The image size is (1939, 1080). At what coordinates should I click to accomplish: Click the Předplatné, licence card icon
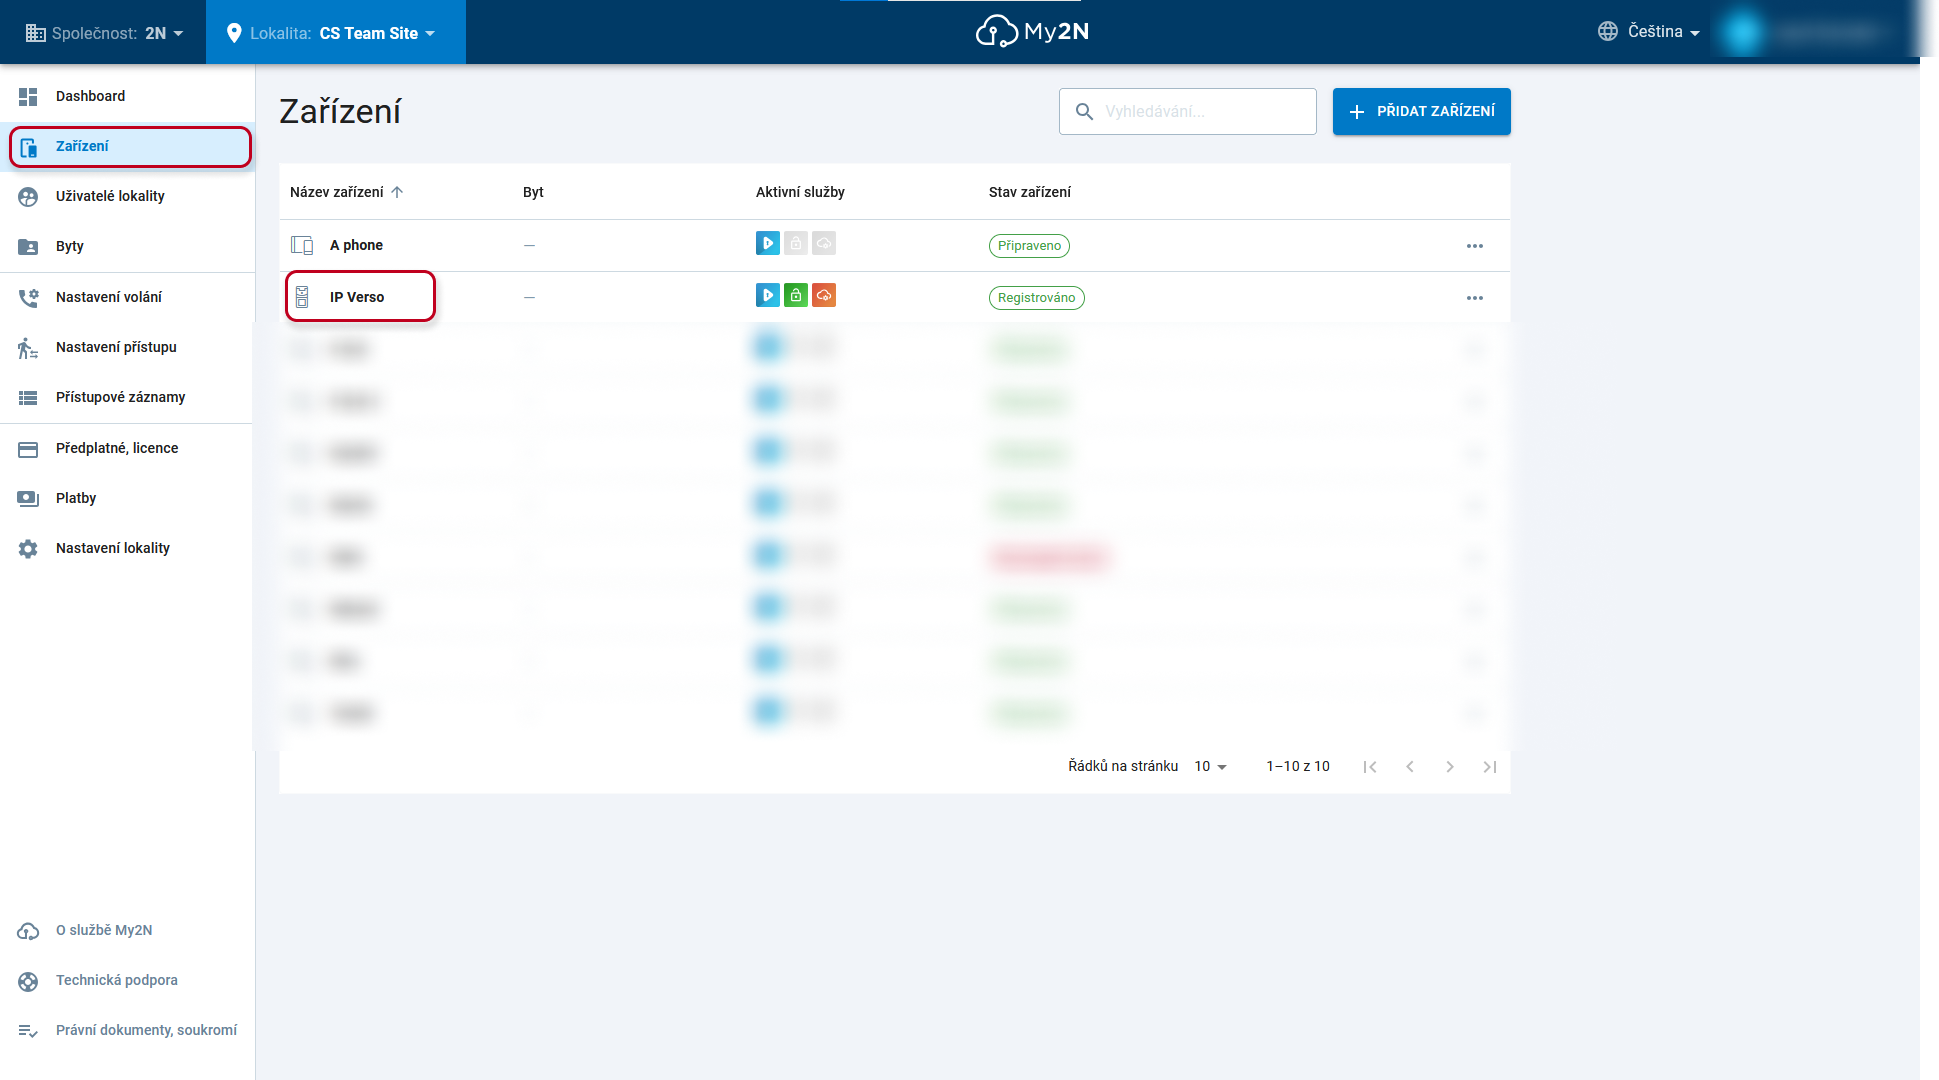28,449
